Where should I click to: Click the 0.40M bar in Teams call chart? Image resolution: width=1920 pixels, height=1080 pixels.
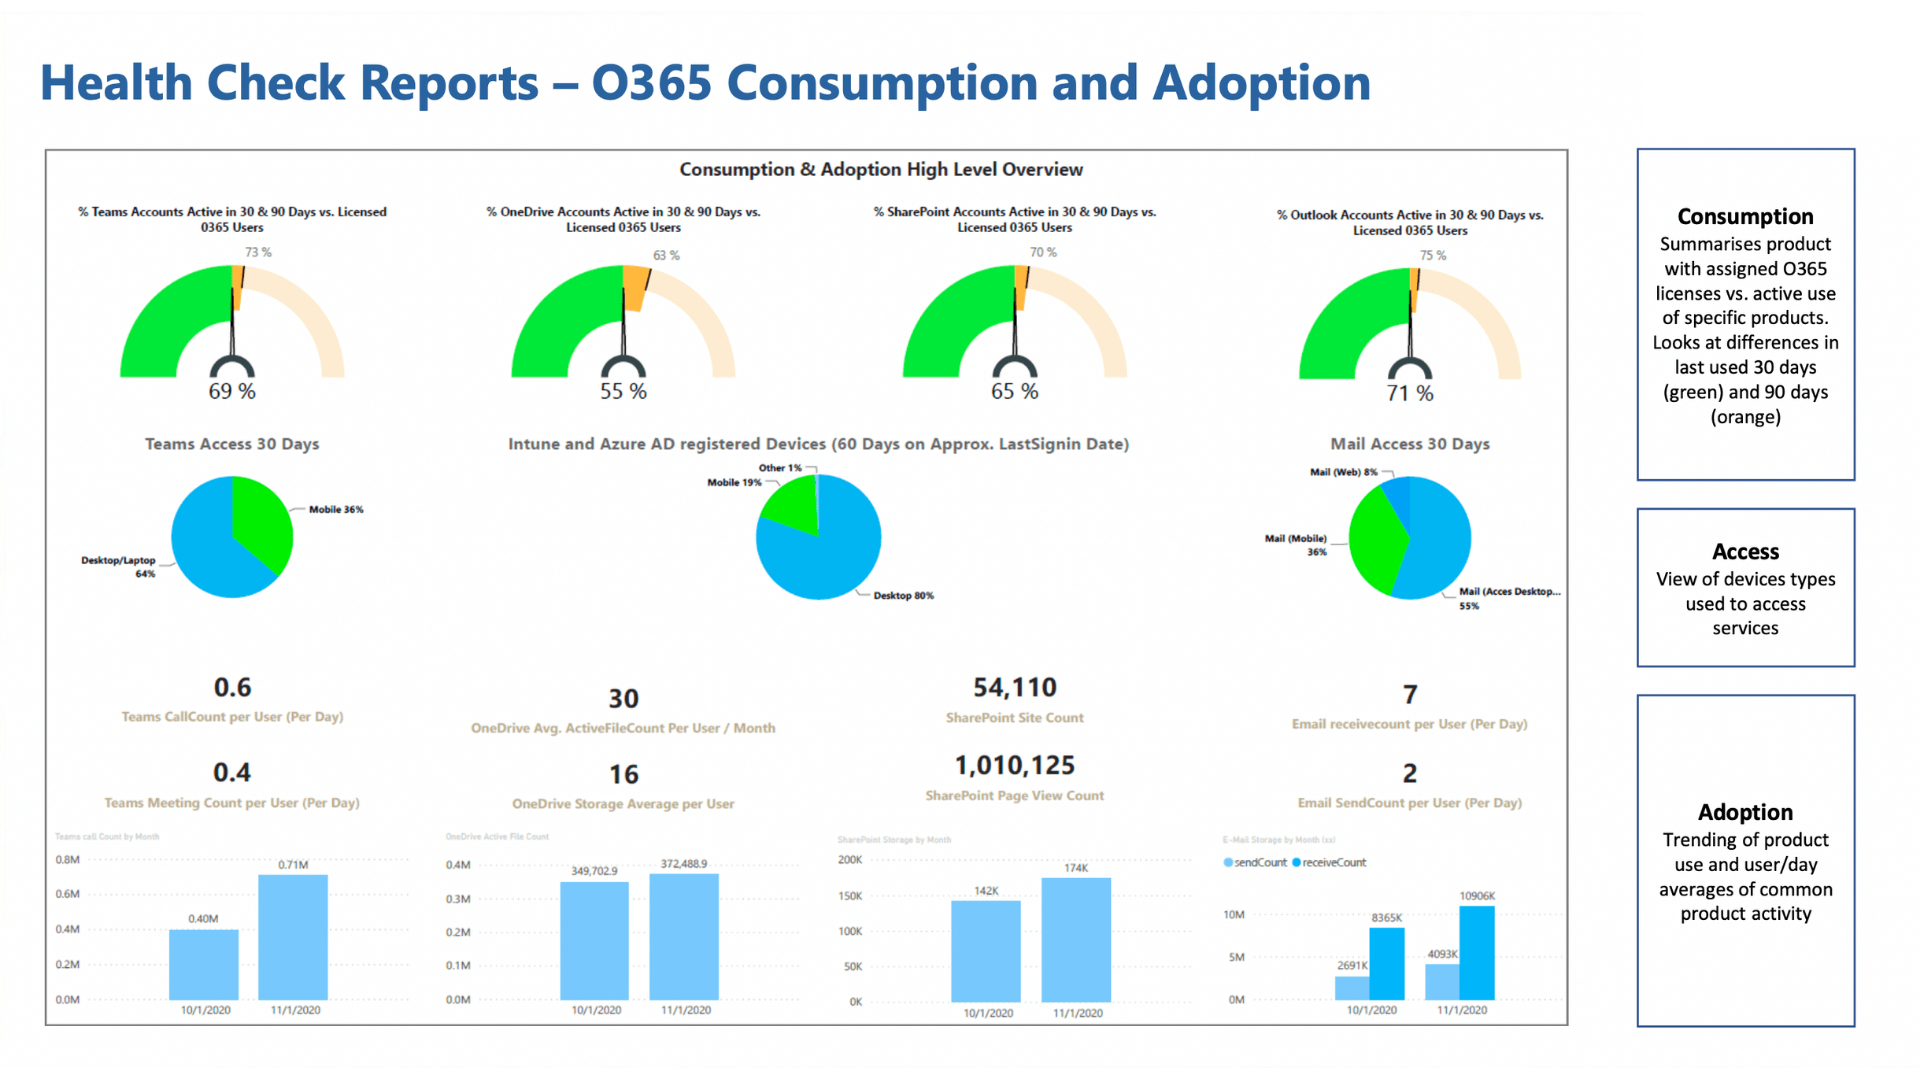[x=203, y=965]
